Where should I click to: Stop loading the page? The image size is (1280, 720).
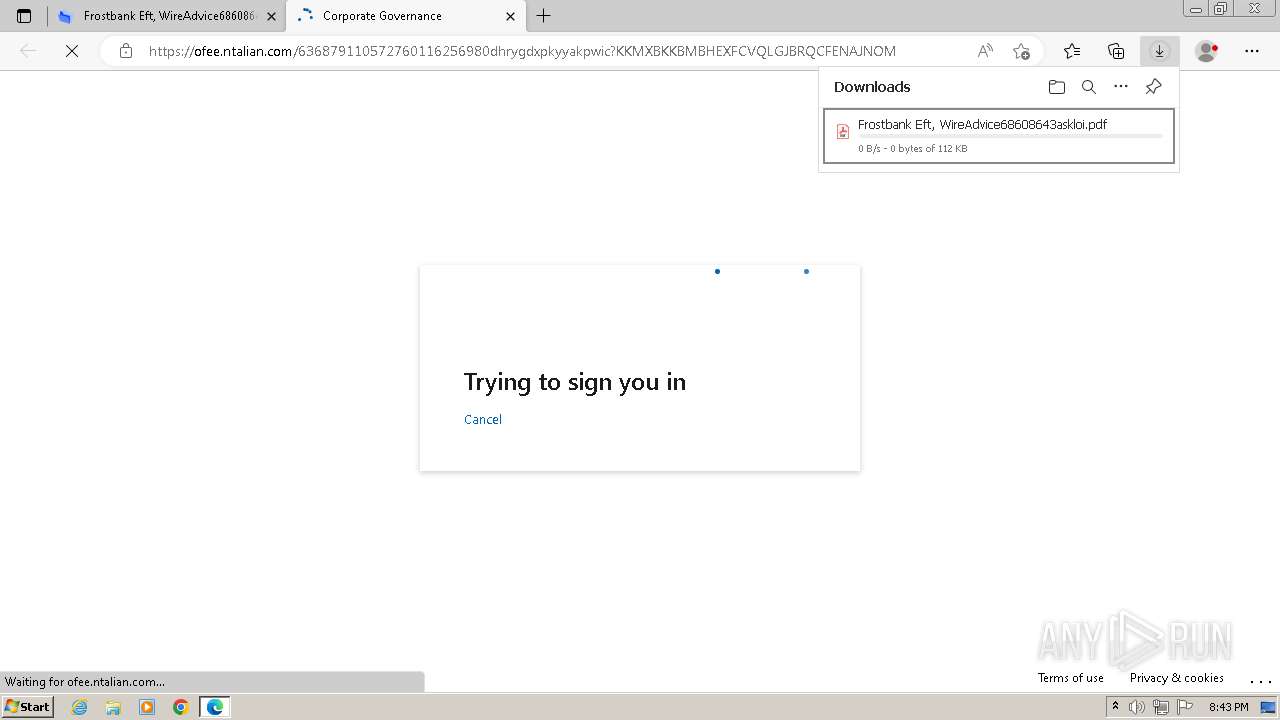[x=72, y=51]
